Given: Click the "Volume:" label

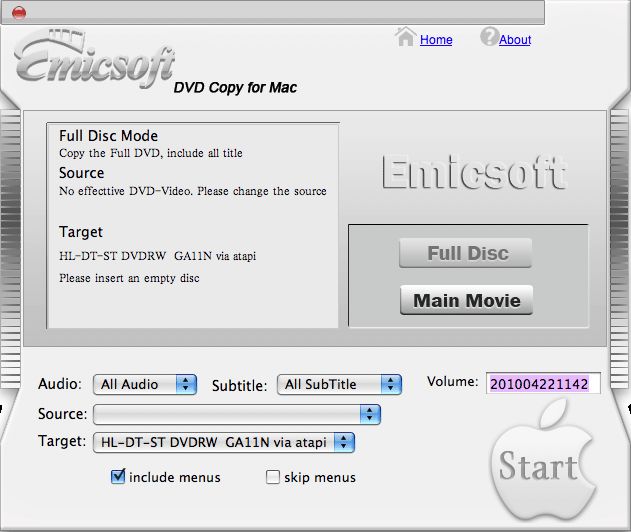Looking at the screenshot, I should tap(453, 381).
